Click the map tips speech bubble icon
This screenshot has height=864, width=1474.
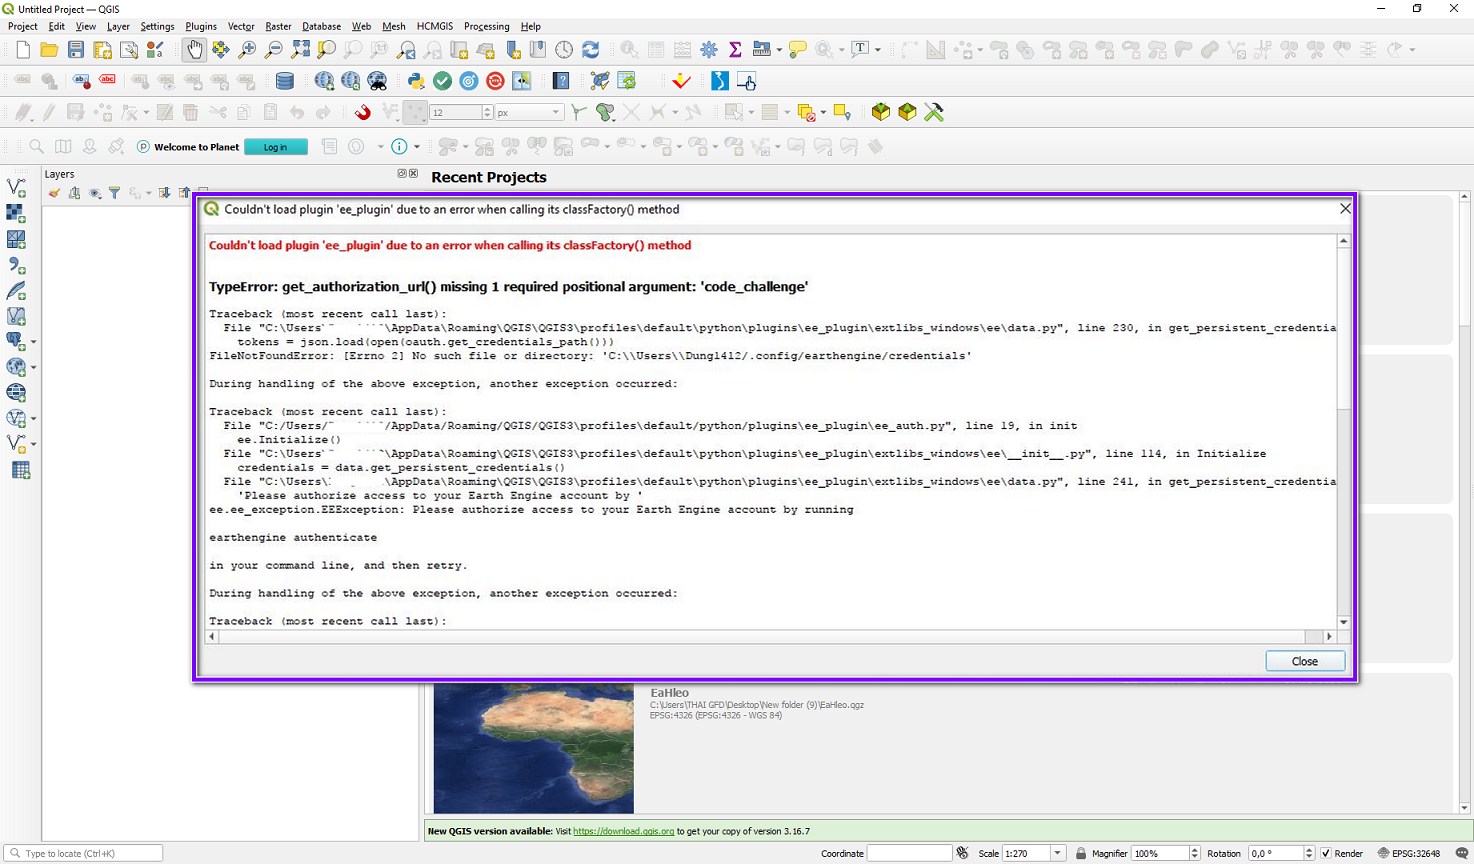797,50
